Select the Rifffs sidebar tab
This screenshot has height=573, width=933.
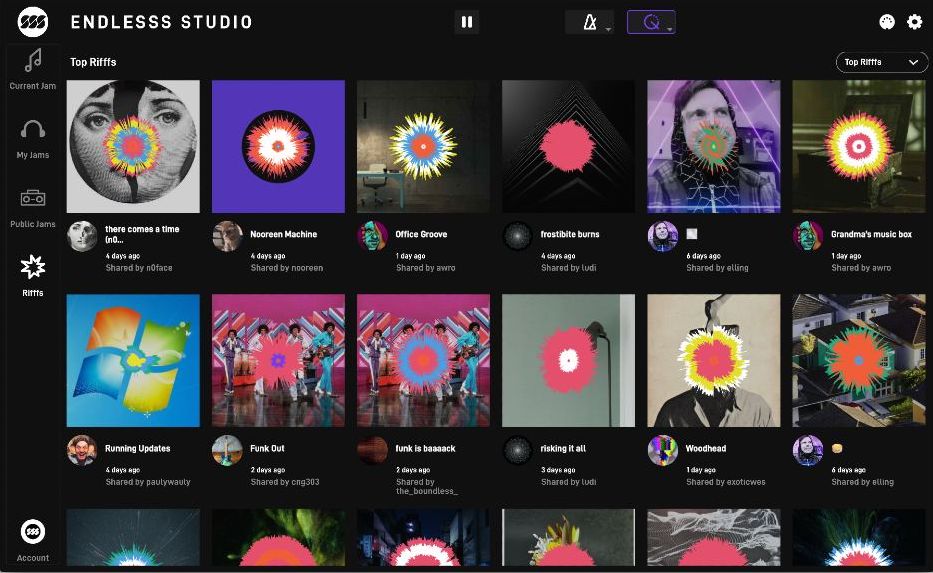coord(33,275)
